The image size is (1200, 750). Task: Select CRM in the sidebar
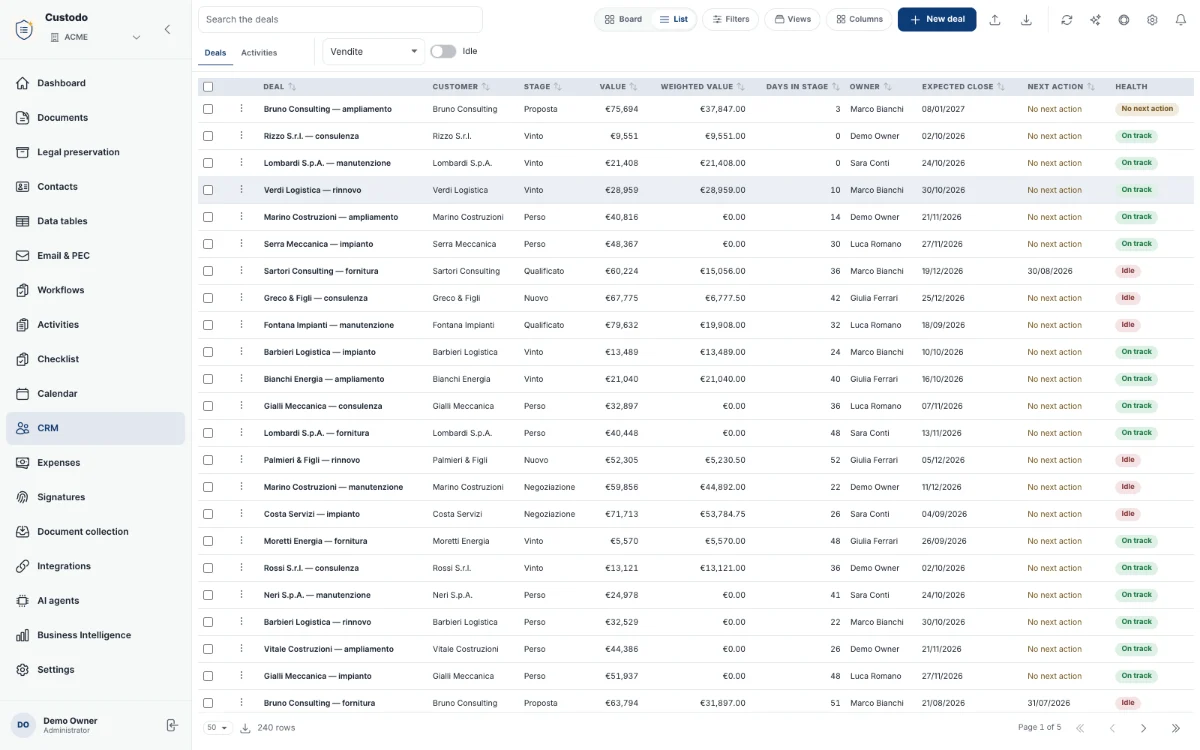point(95,428)
